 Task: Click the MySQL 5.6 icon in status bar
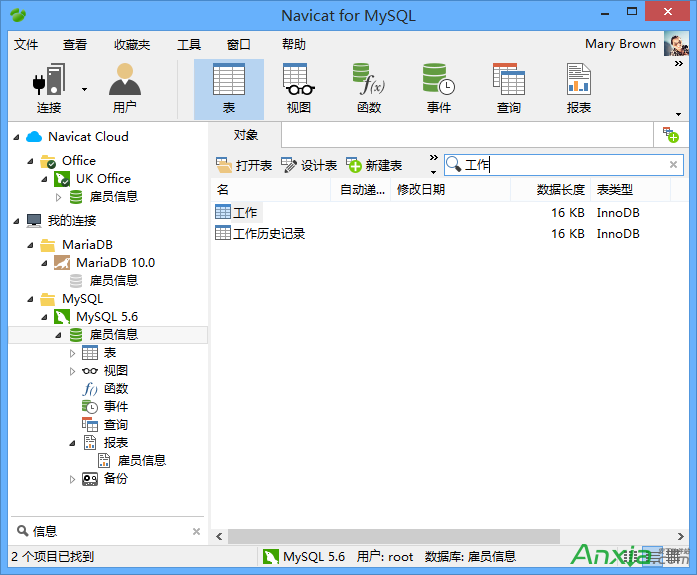click(271, 556)
